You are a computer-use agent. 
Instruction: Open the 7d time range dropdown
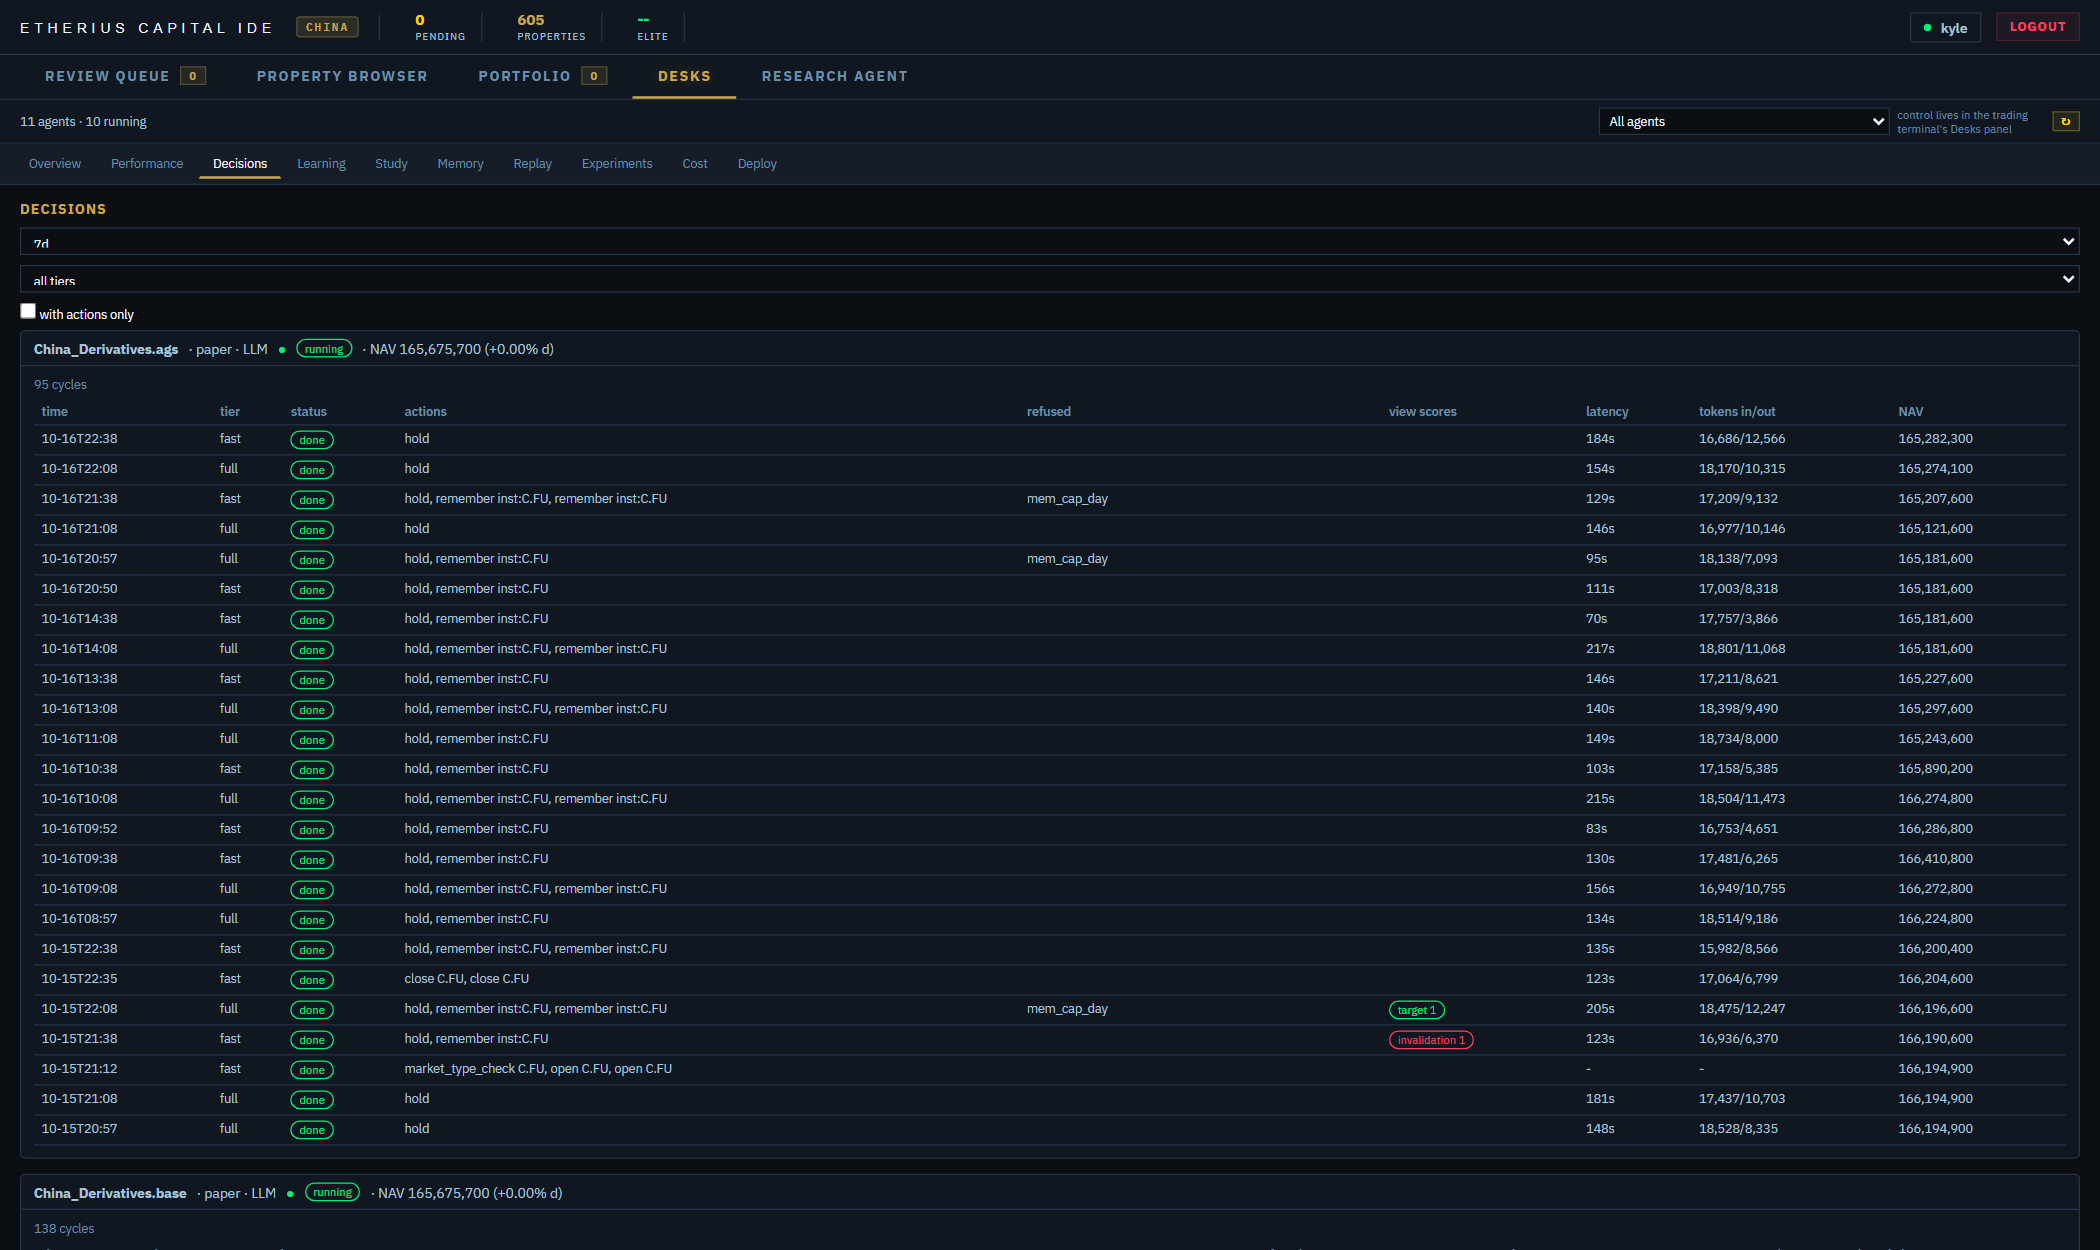tap(1049, 241)
